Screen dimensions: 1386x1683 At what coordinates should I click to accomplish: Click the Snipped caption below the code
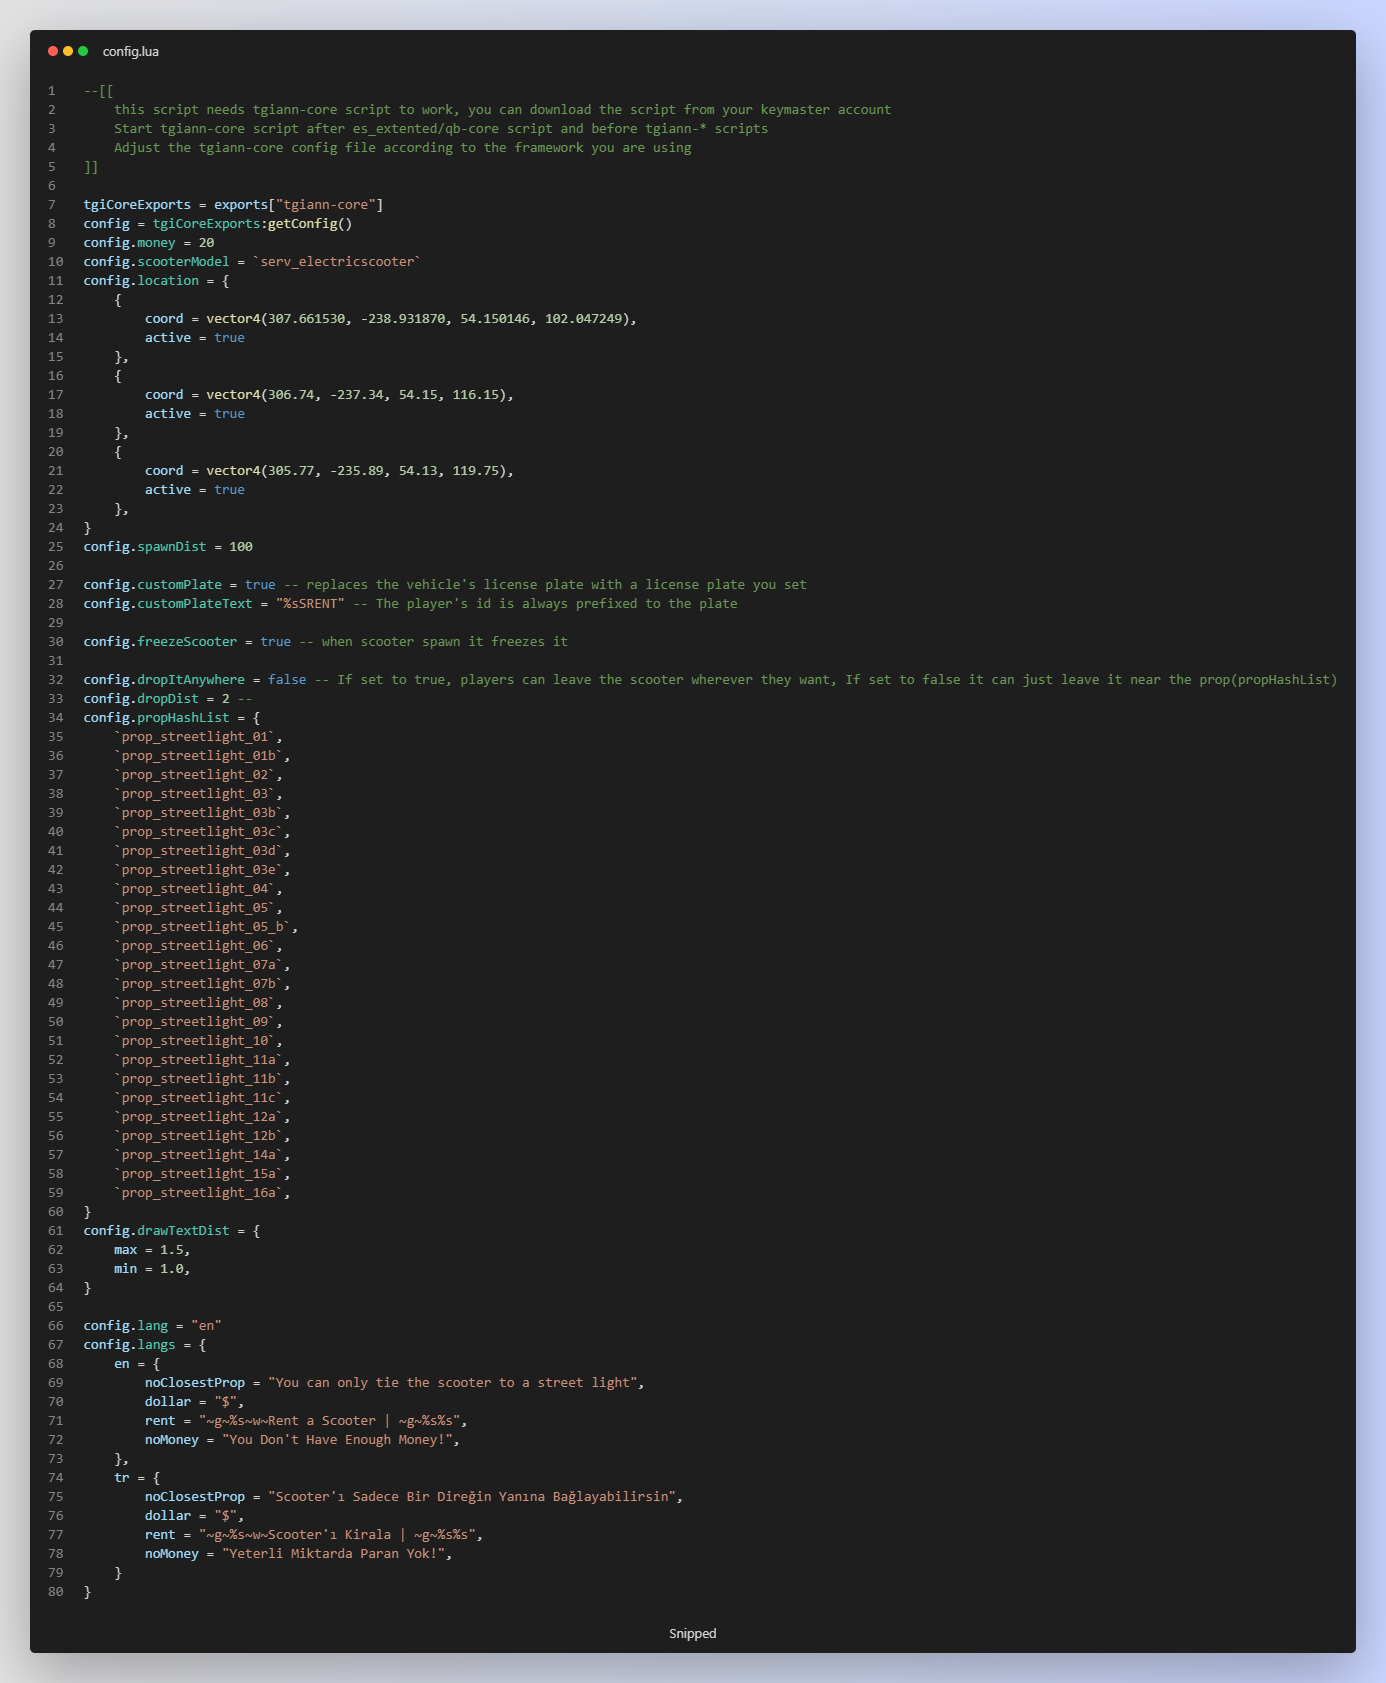pos(692,1633)
